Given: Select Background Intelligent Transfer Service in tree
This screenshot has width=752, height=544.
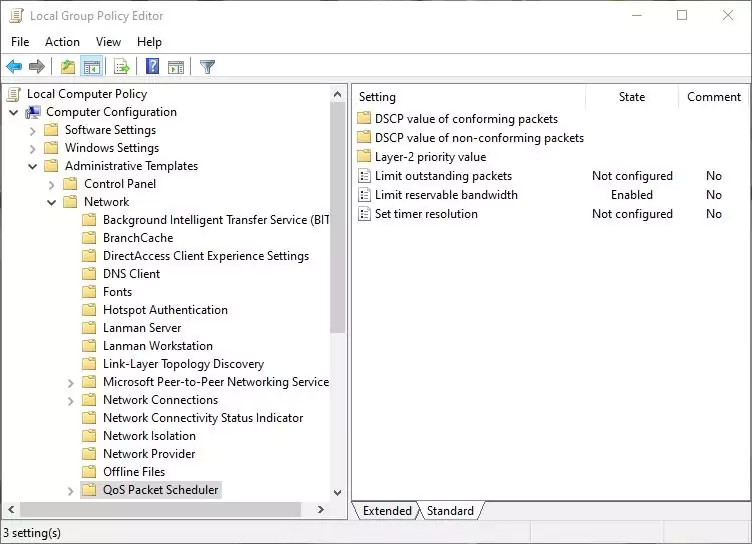Looking at the screenshot, I should tap(216, 220).
